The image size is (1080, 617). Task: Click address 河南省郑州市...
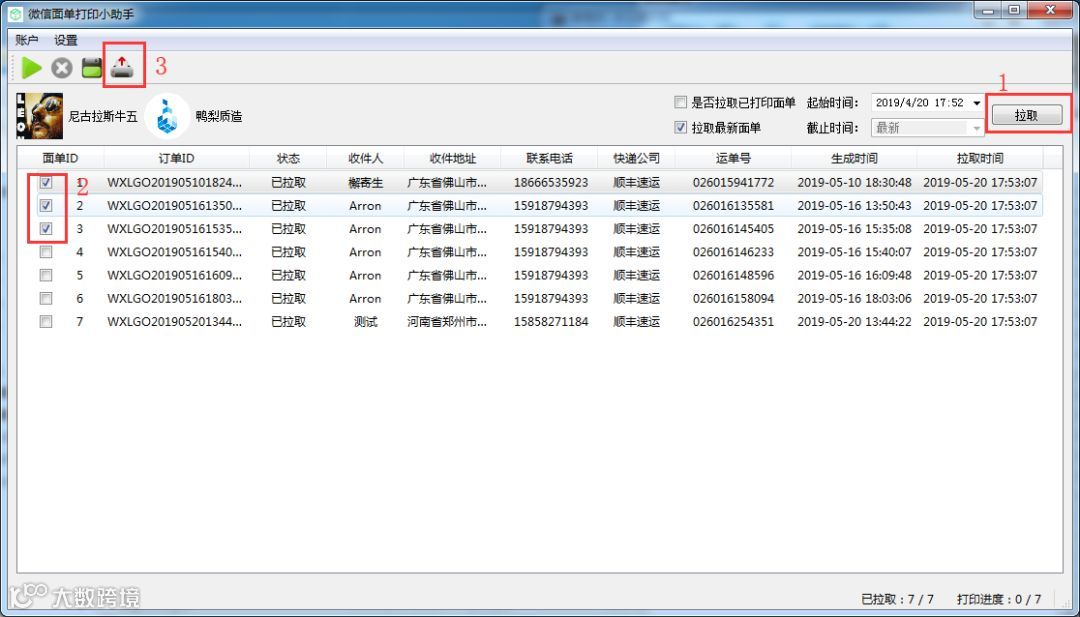(x=447, y=322)
